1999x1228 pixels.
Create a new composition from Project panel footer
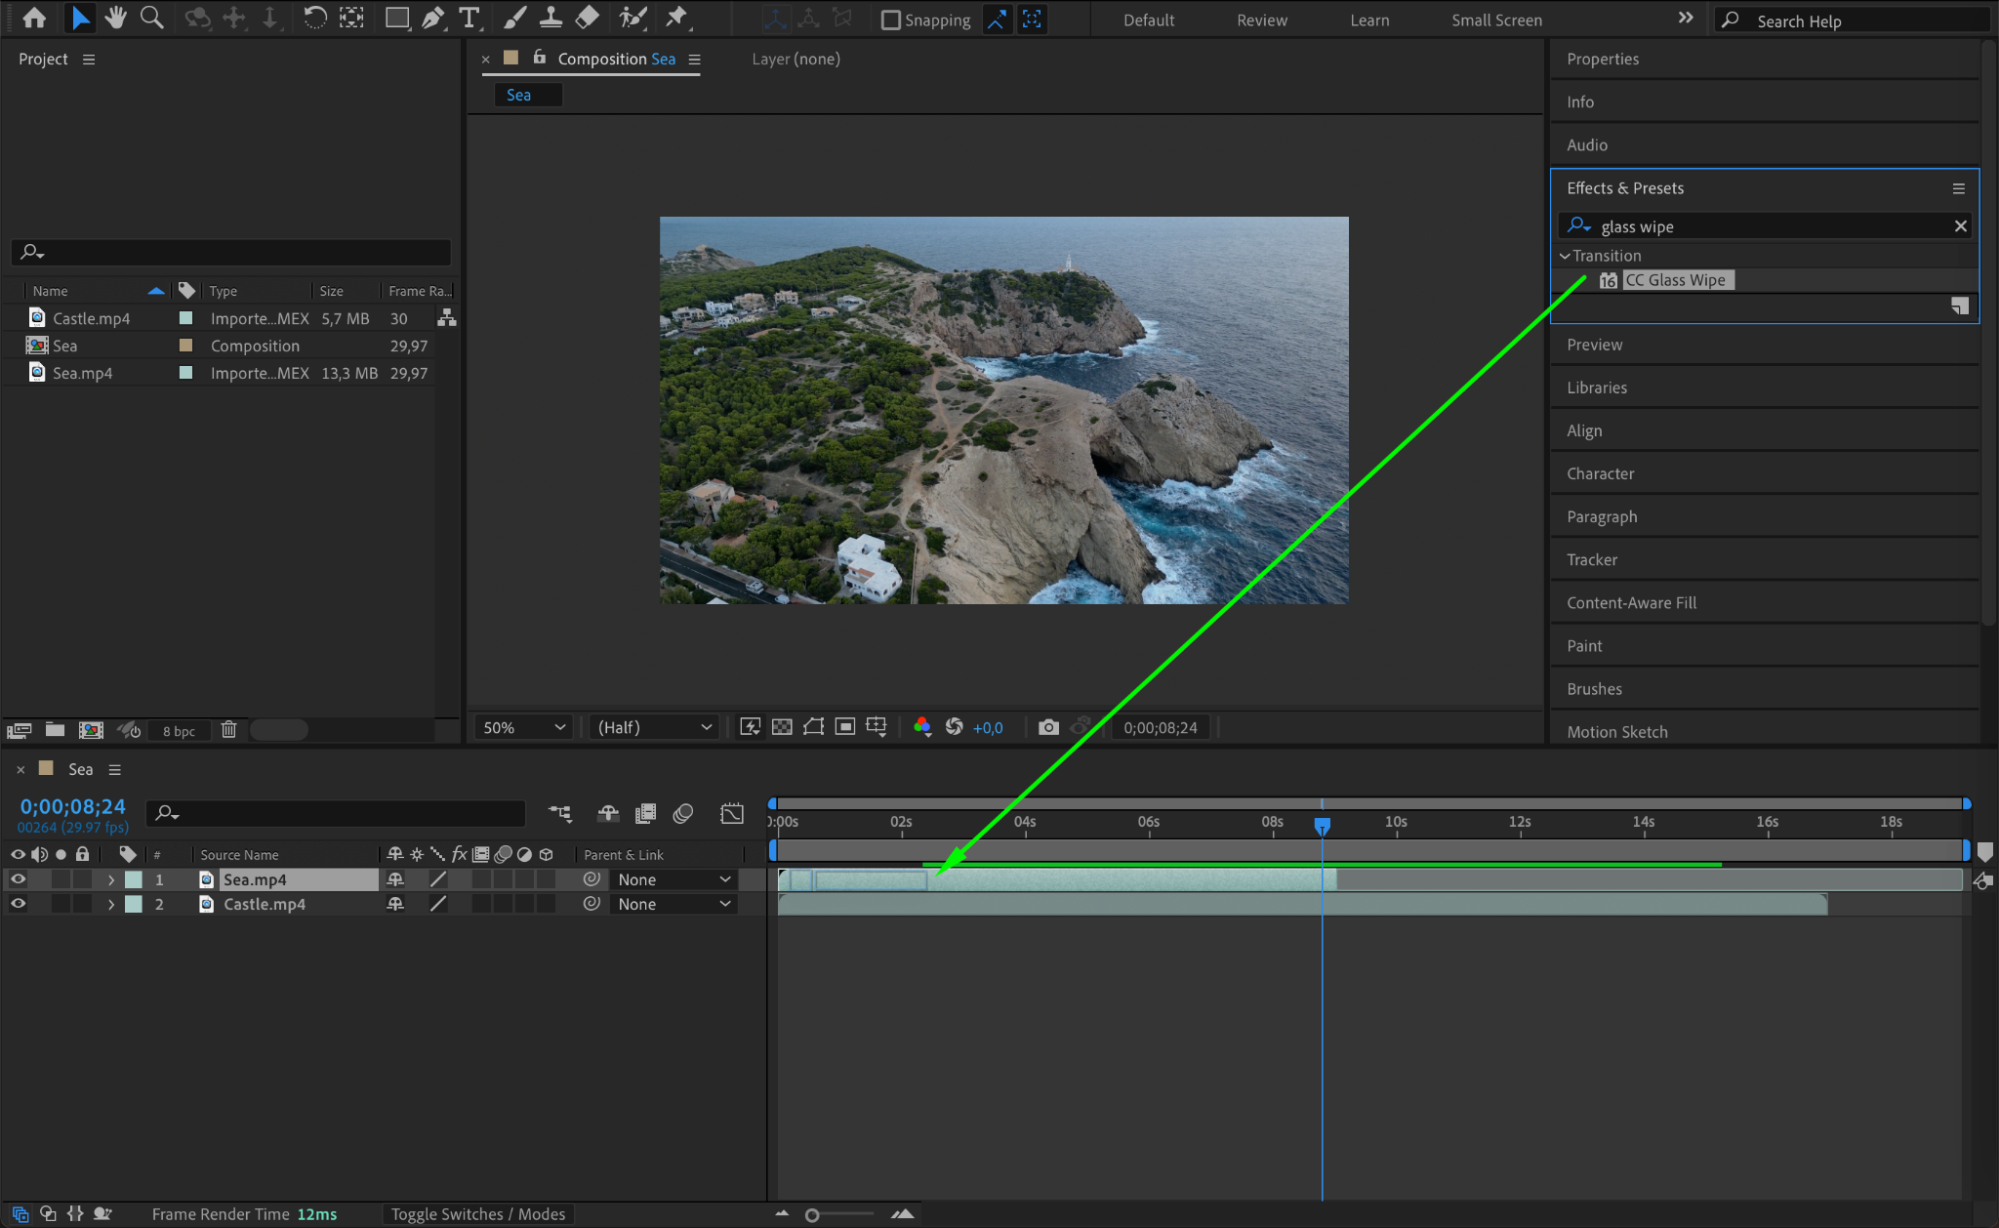pyautogui.click(x=91, y=730)
